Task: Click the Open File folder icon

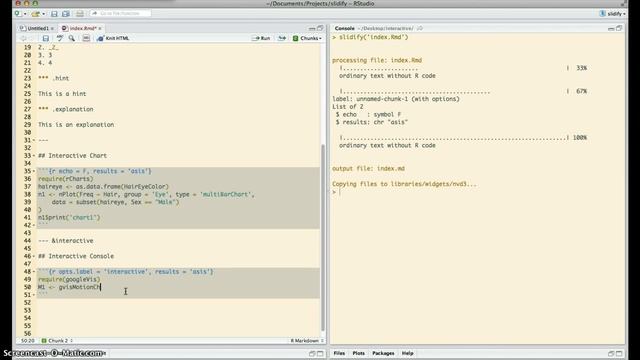Action: 36,14
